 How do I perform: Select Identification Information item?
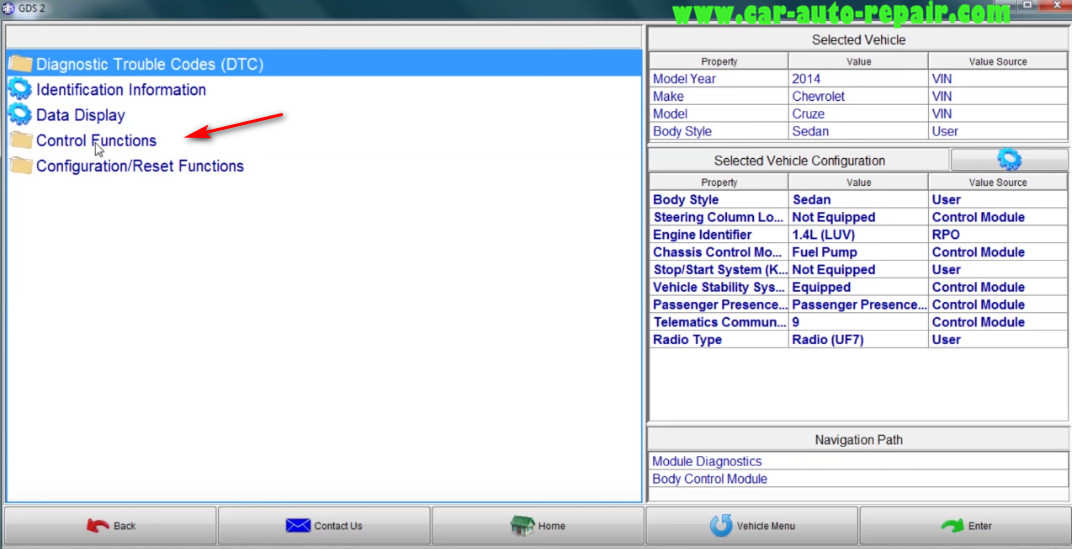coord(120,90)
